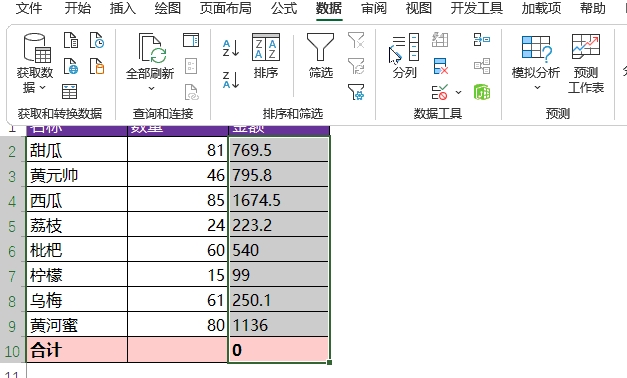Viewport: 627px width, 378px height.
Task: Click the 获取数据 (Get Data) button
Action: click(x=35, y=63)
